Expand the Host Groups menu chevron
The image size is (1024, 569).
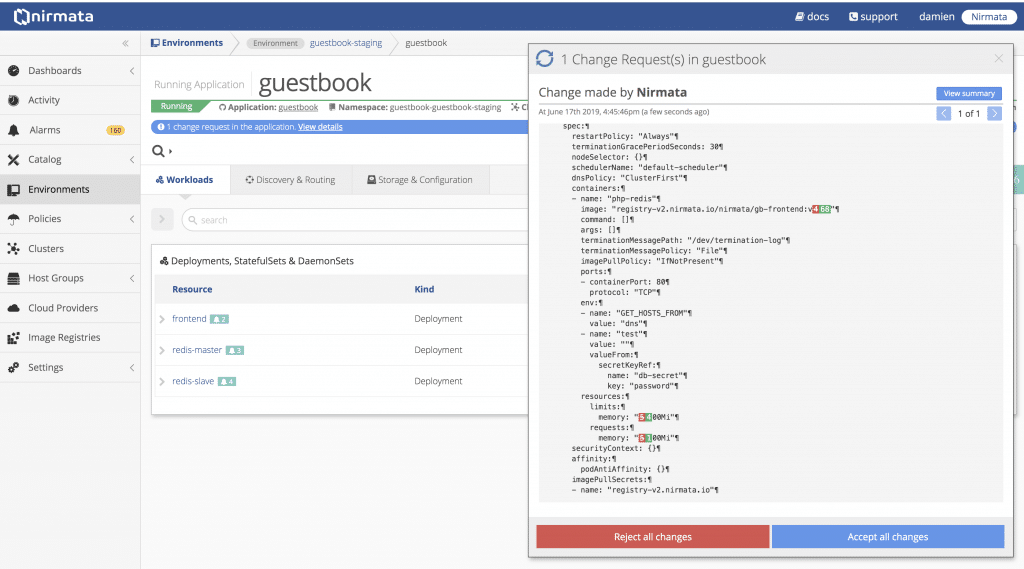(x=132, y=278)
